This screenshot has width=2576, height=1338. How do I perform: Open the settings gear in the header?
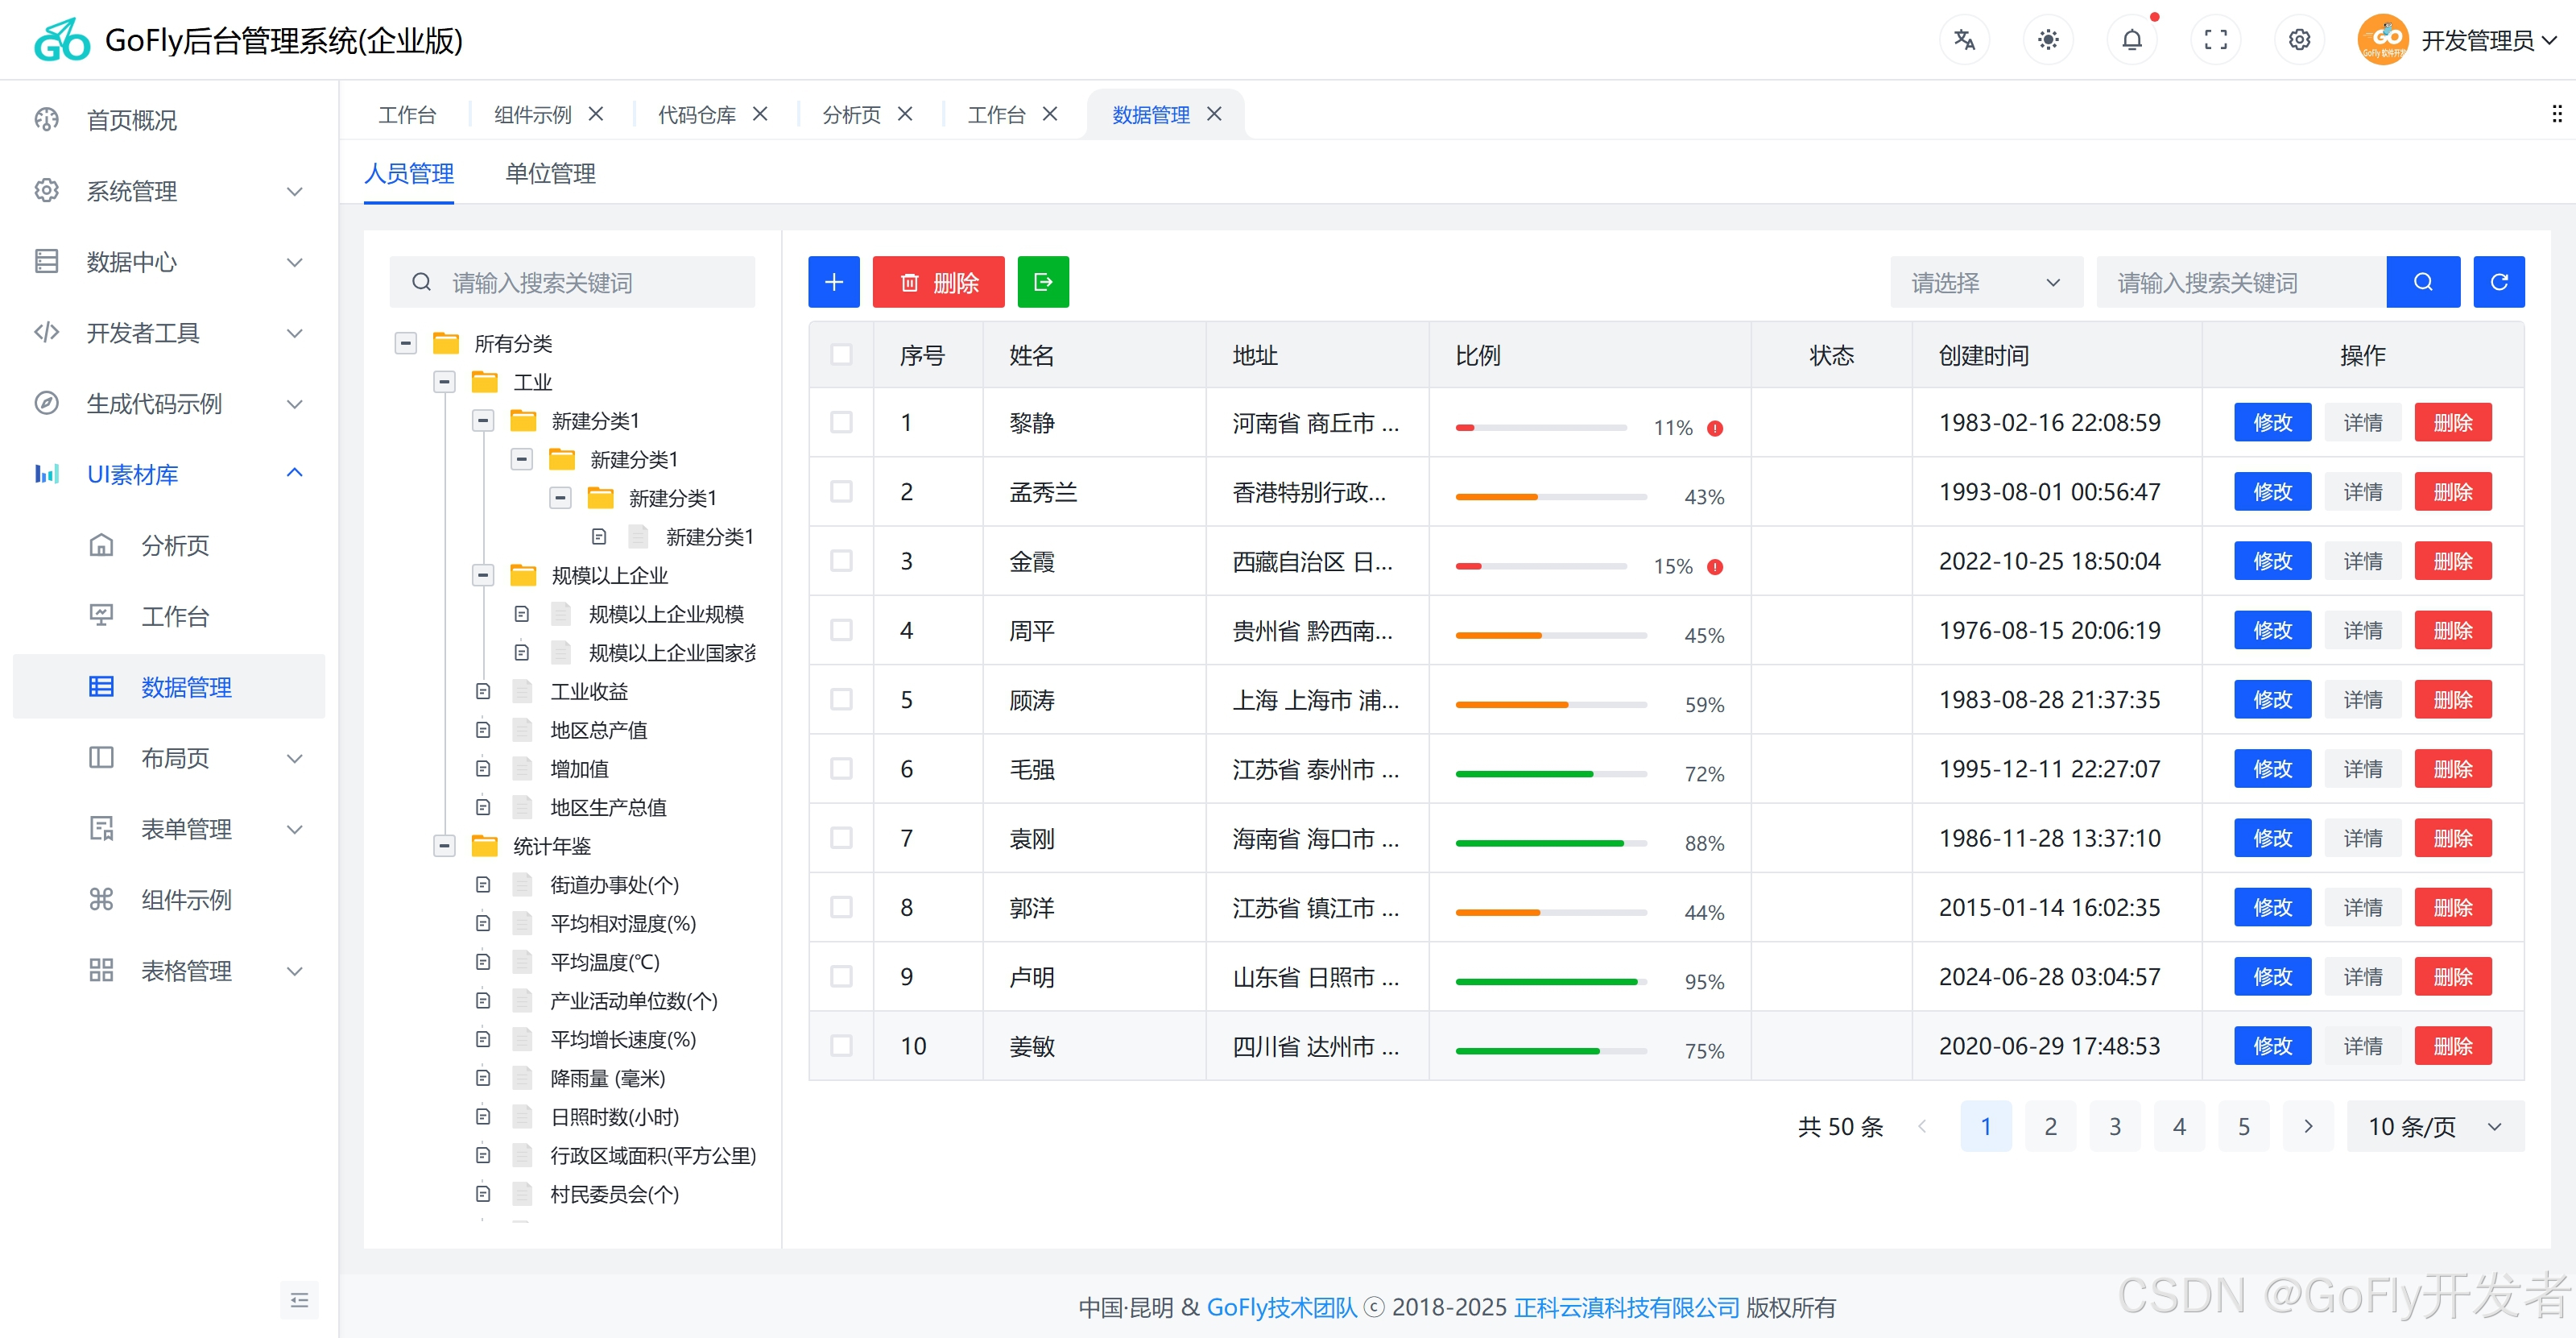pos(2299,40)
